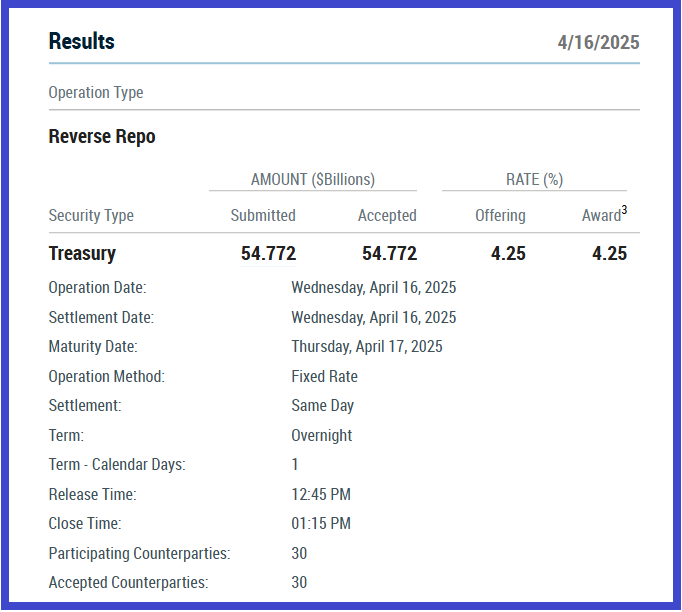Screen dimensions: 682x612
Task: Click the Fixed Rate operation method value
Action: pyautogui.click(x=324, y=377)
